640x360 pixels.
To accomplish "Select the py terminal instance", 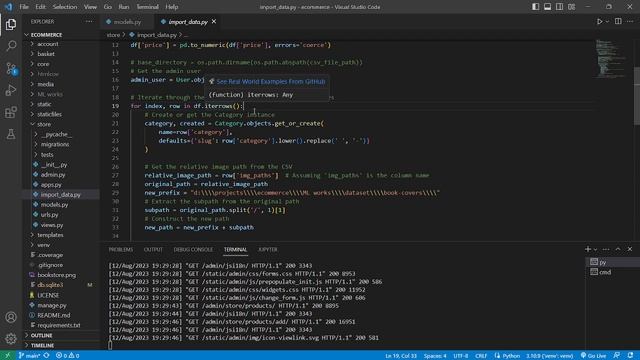I will [613, 262].
